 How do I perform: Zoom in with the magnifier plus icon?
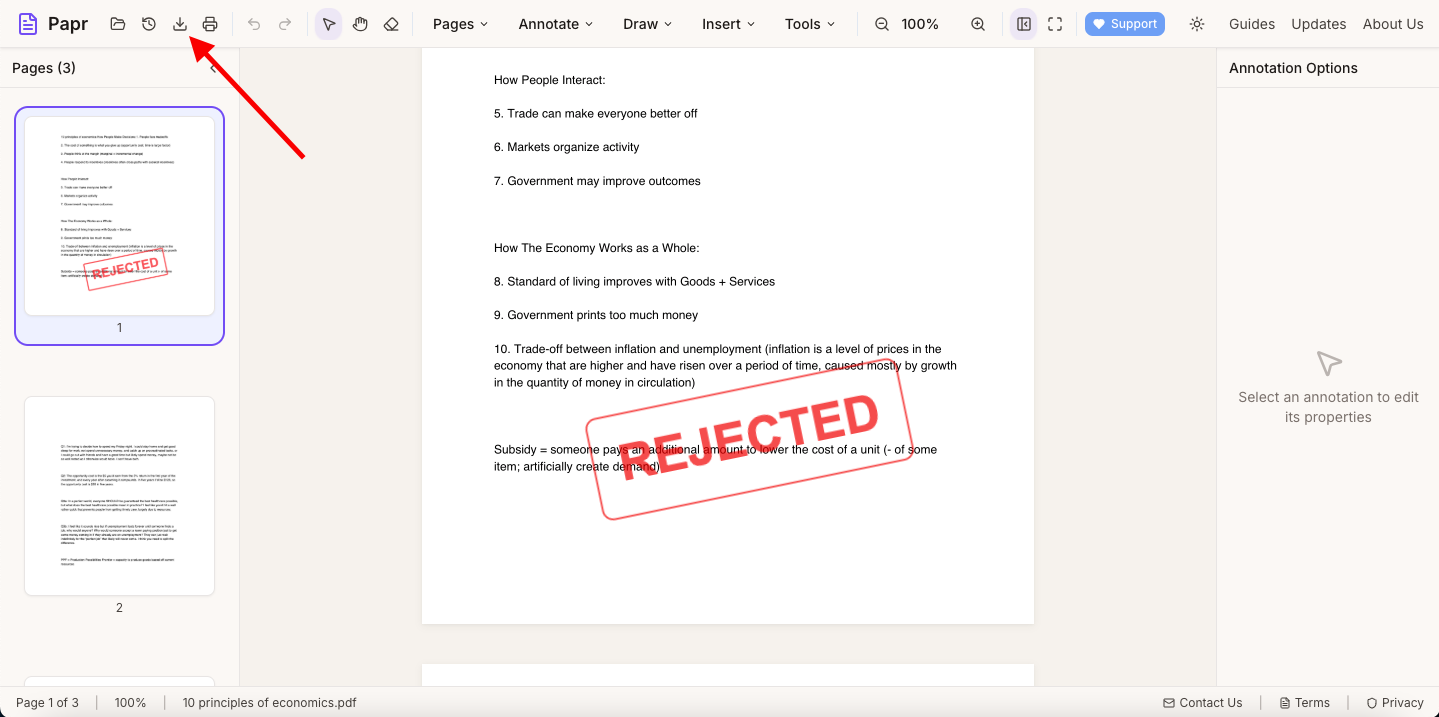pyautogui.click(x=977, y=23)
